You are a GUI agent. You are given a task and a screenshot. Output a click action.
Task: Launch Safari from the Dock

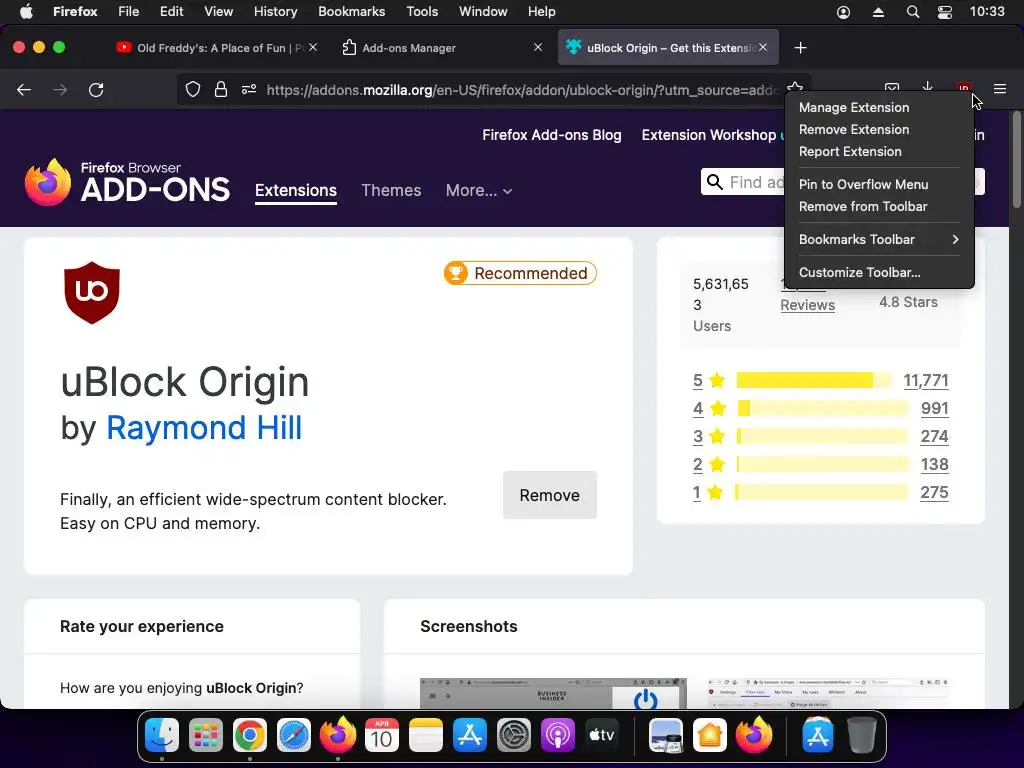[x=294, y=735]
